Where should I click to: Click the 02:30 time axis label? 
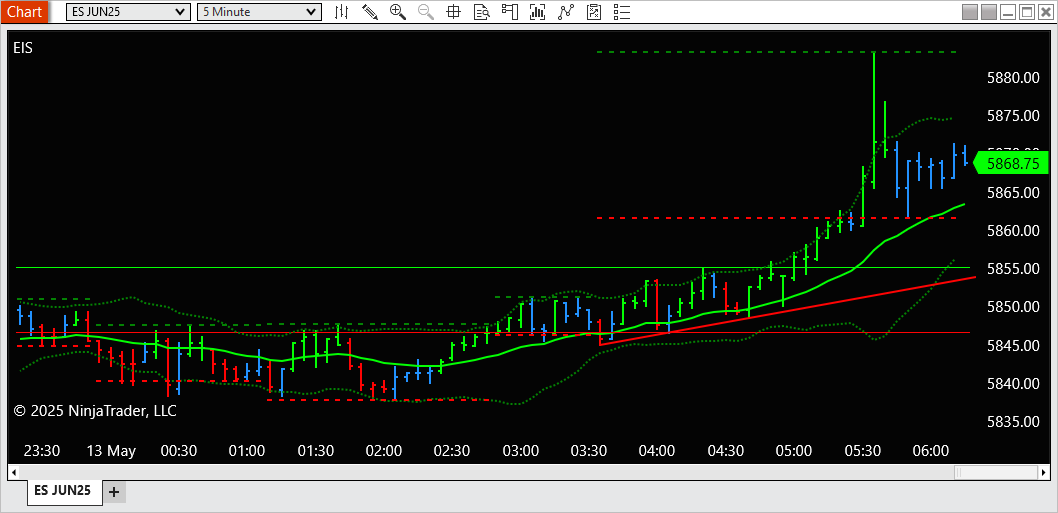coord(452,451)
